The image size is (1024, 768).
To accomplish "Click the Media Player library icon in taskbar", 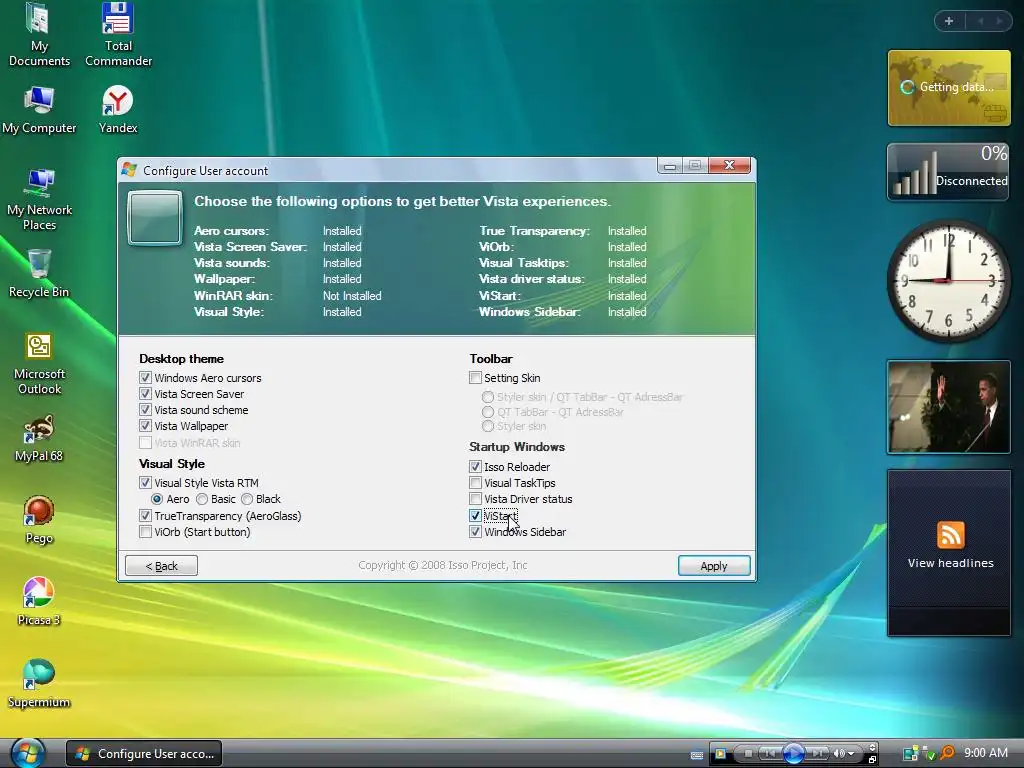I will (720, 754).
